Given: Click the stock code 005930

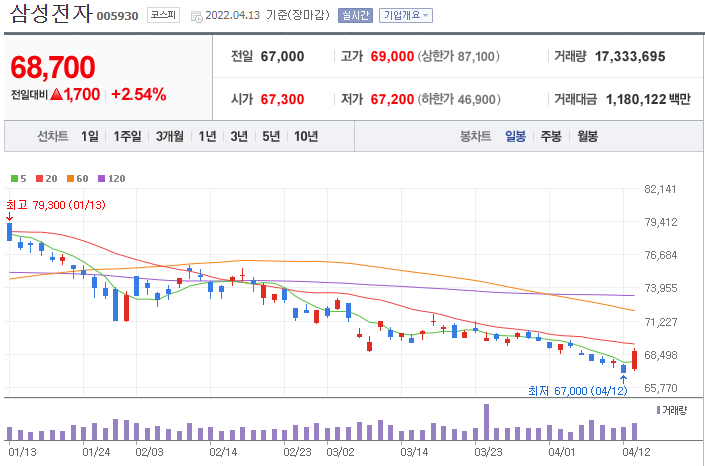Looking at the screenshot, I should tap(117, 16).
